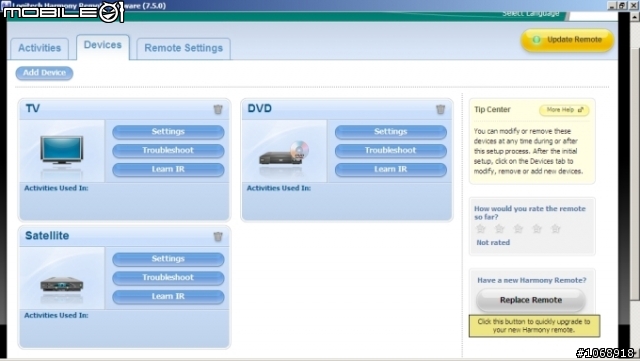Screen dimensions: 640x361
Task: Click the Satellite device title
Action: click(47, 236)
